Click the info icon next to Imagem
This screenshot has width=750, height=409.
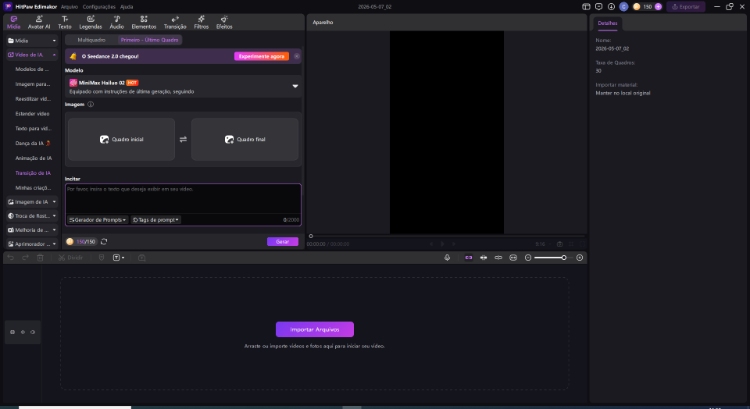(x=90, y=104)
